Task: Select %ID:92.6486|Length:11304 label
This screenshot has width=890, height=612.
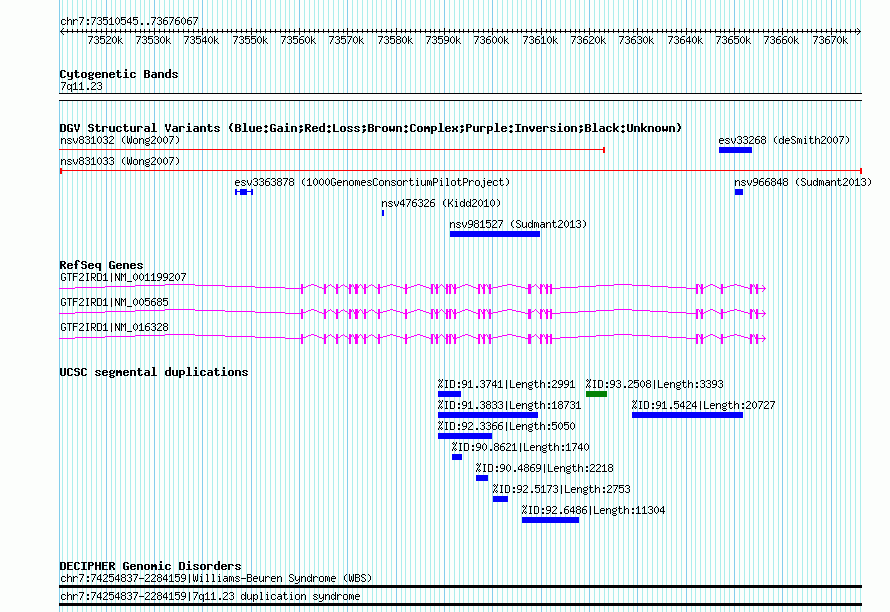Action: (593, 510)
